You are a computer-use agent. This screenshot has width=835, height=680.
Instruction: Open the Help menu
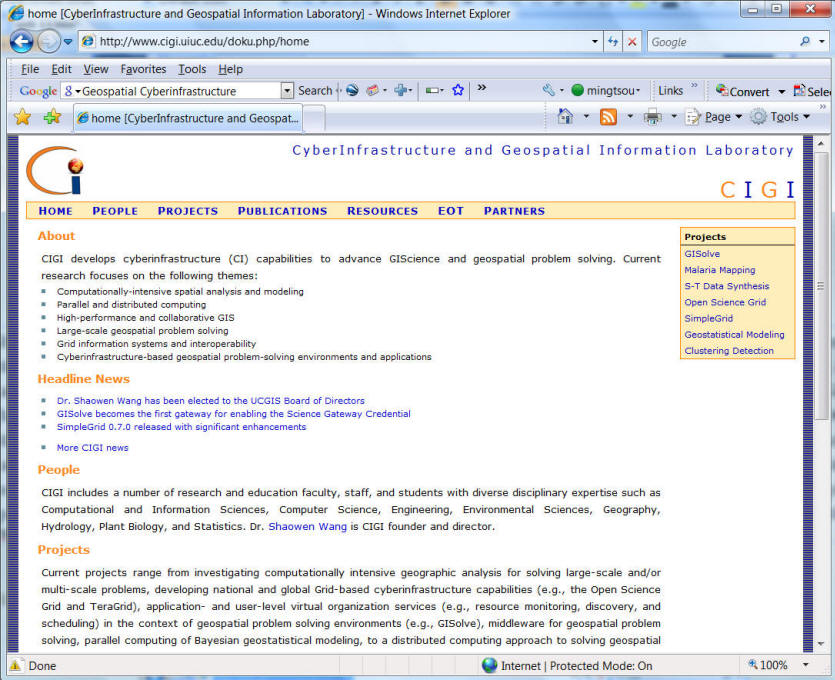click(231, 69)
